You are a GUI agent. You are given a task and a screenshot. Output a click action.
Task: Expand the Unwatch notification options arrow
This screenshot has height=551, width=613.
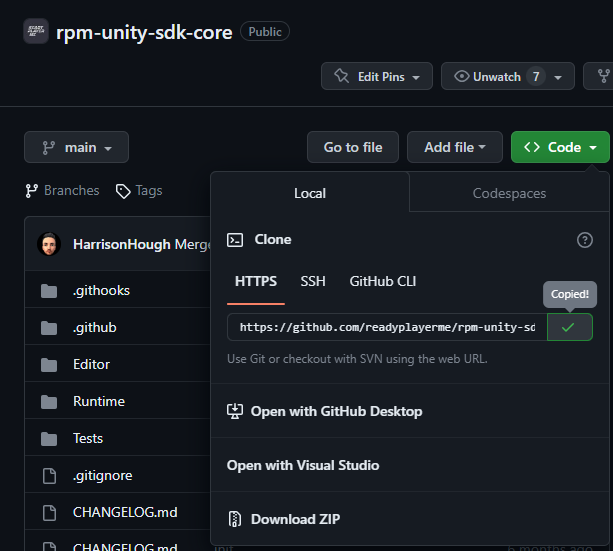coord(558,77)
